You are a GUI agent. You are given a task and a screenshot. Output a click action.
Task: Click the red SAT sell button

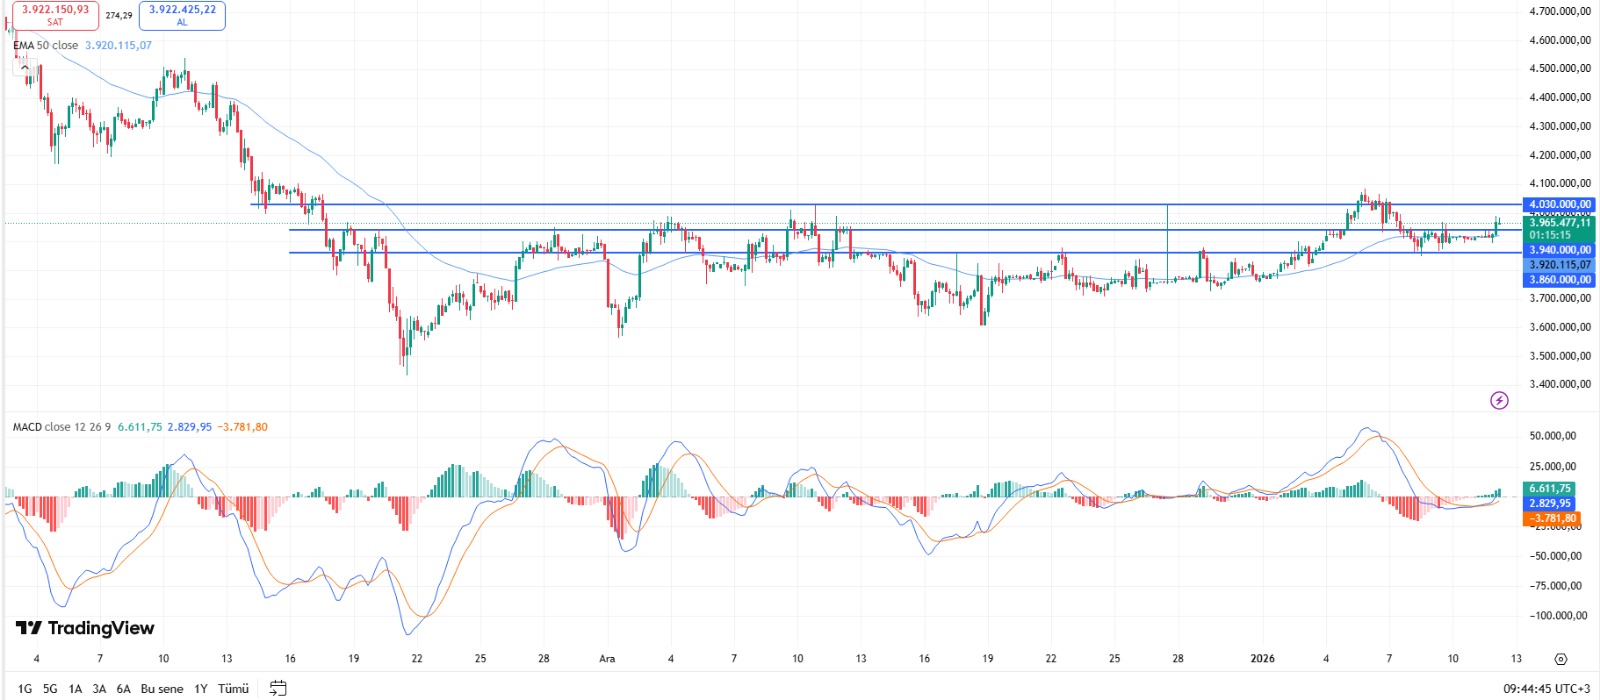[x=55, y=15]
